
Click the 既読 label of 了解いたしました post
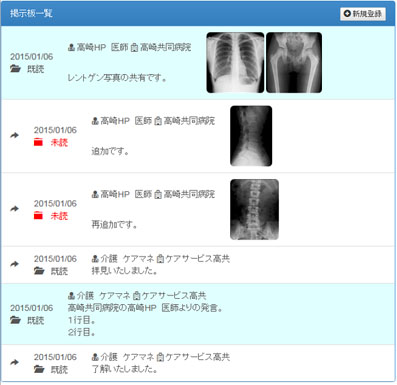pyautogui.click(x=59, y=369)
